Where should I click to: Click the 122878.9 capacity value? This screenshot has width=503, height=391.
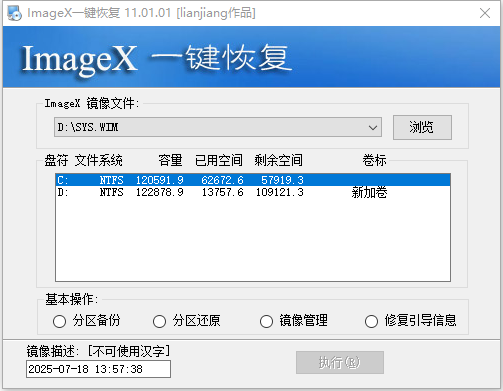click(x=160, y=192)
